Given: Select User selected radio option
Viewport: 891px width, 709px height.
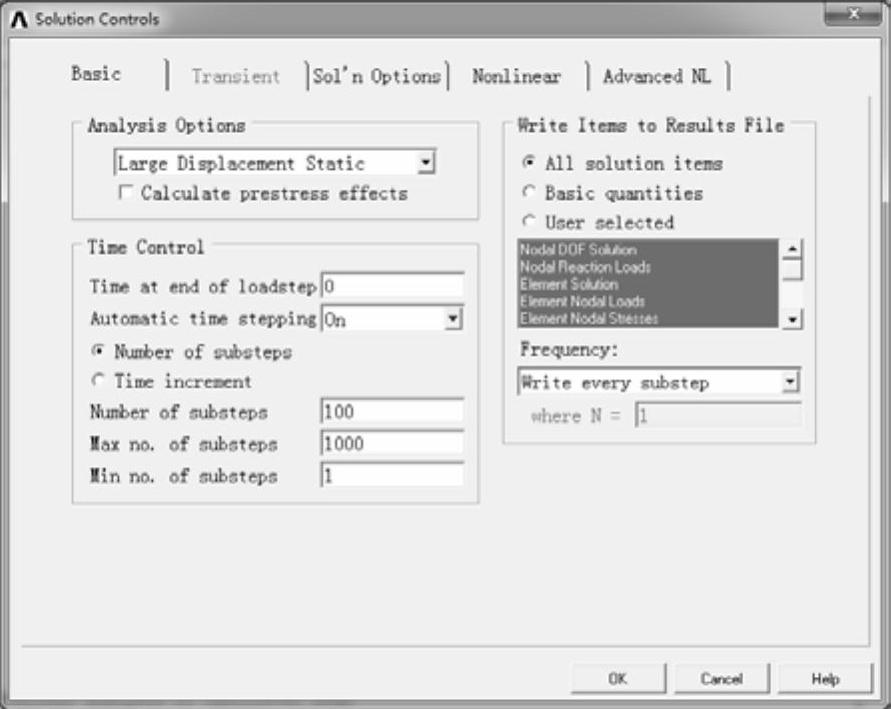Looking at the screenshot, I should [529, 221].
